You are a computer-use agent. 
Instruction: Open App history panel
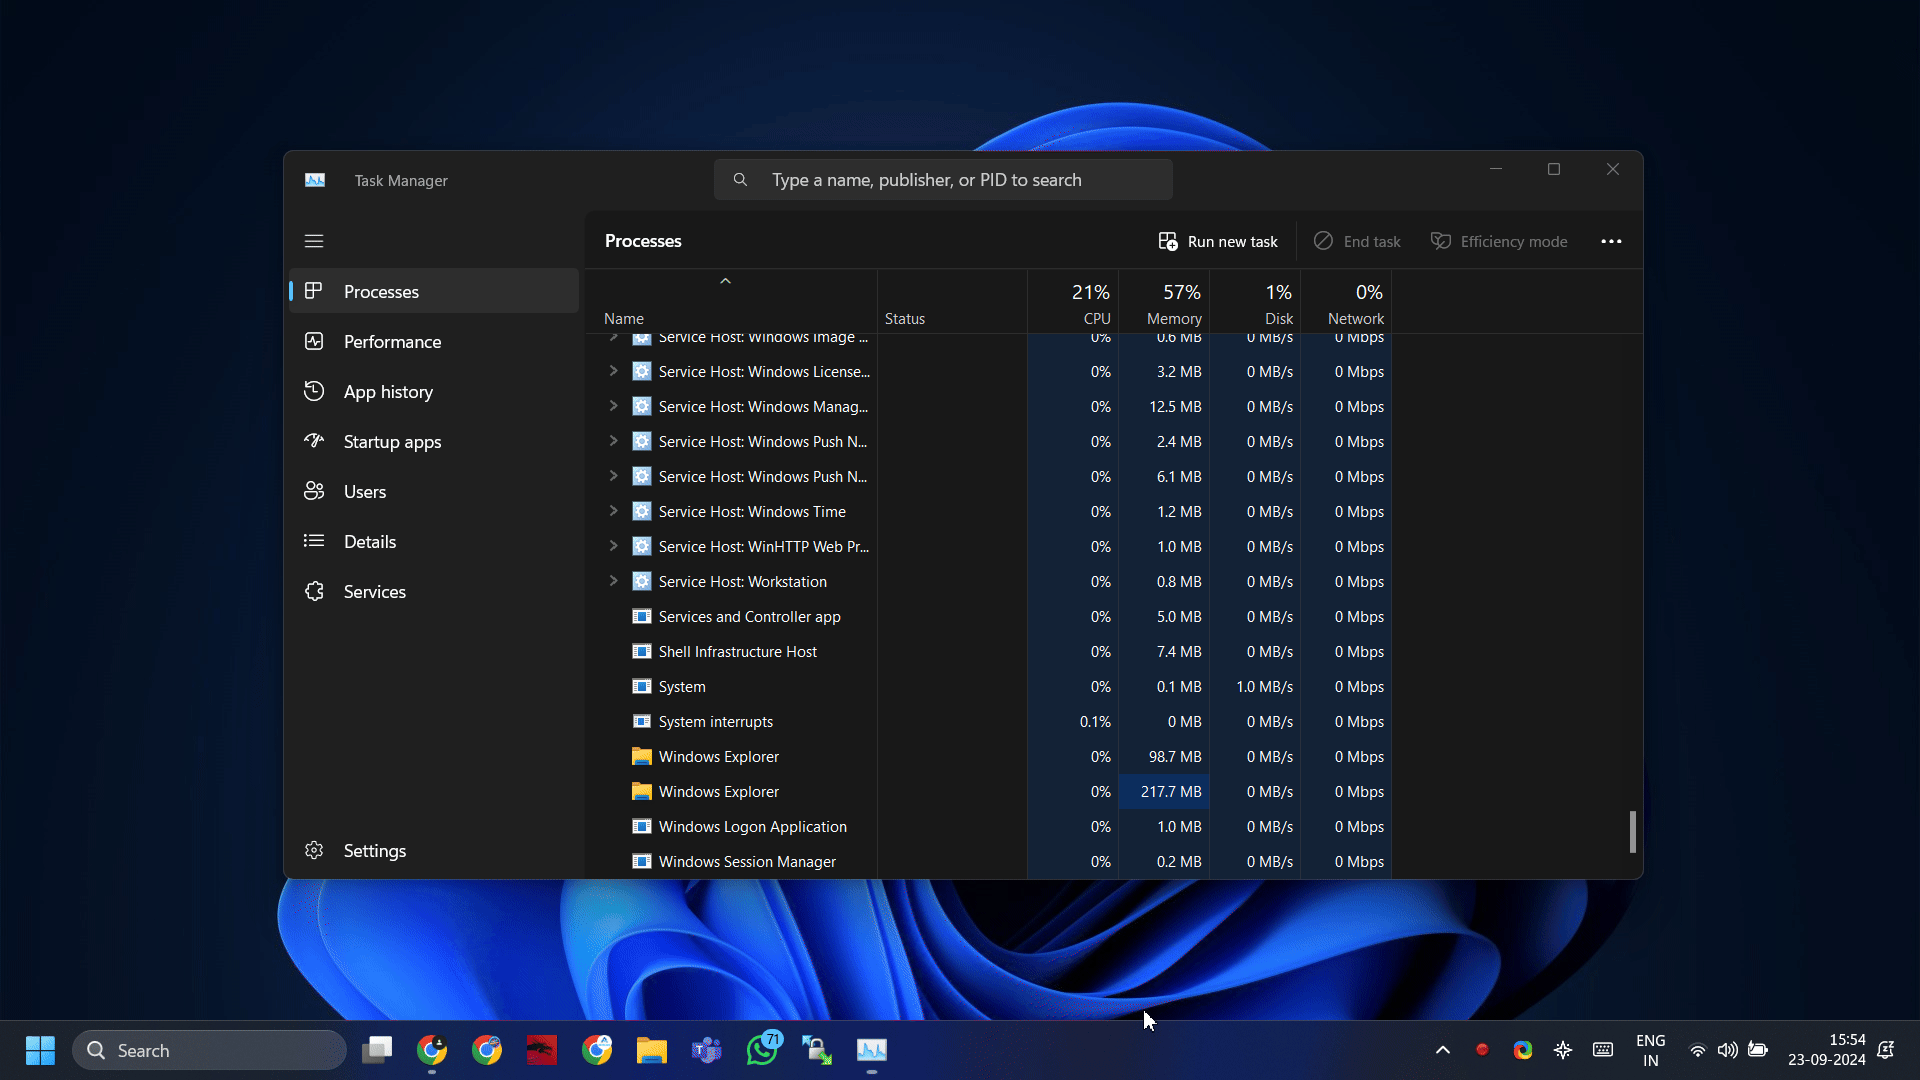coord(388,390)
